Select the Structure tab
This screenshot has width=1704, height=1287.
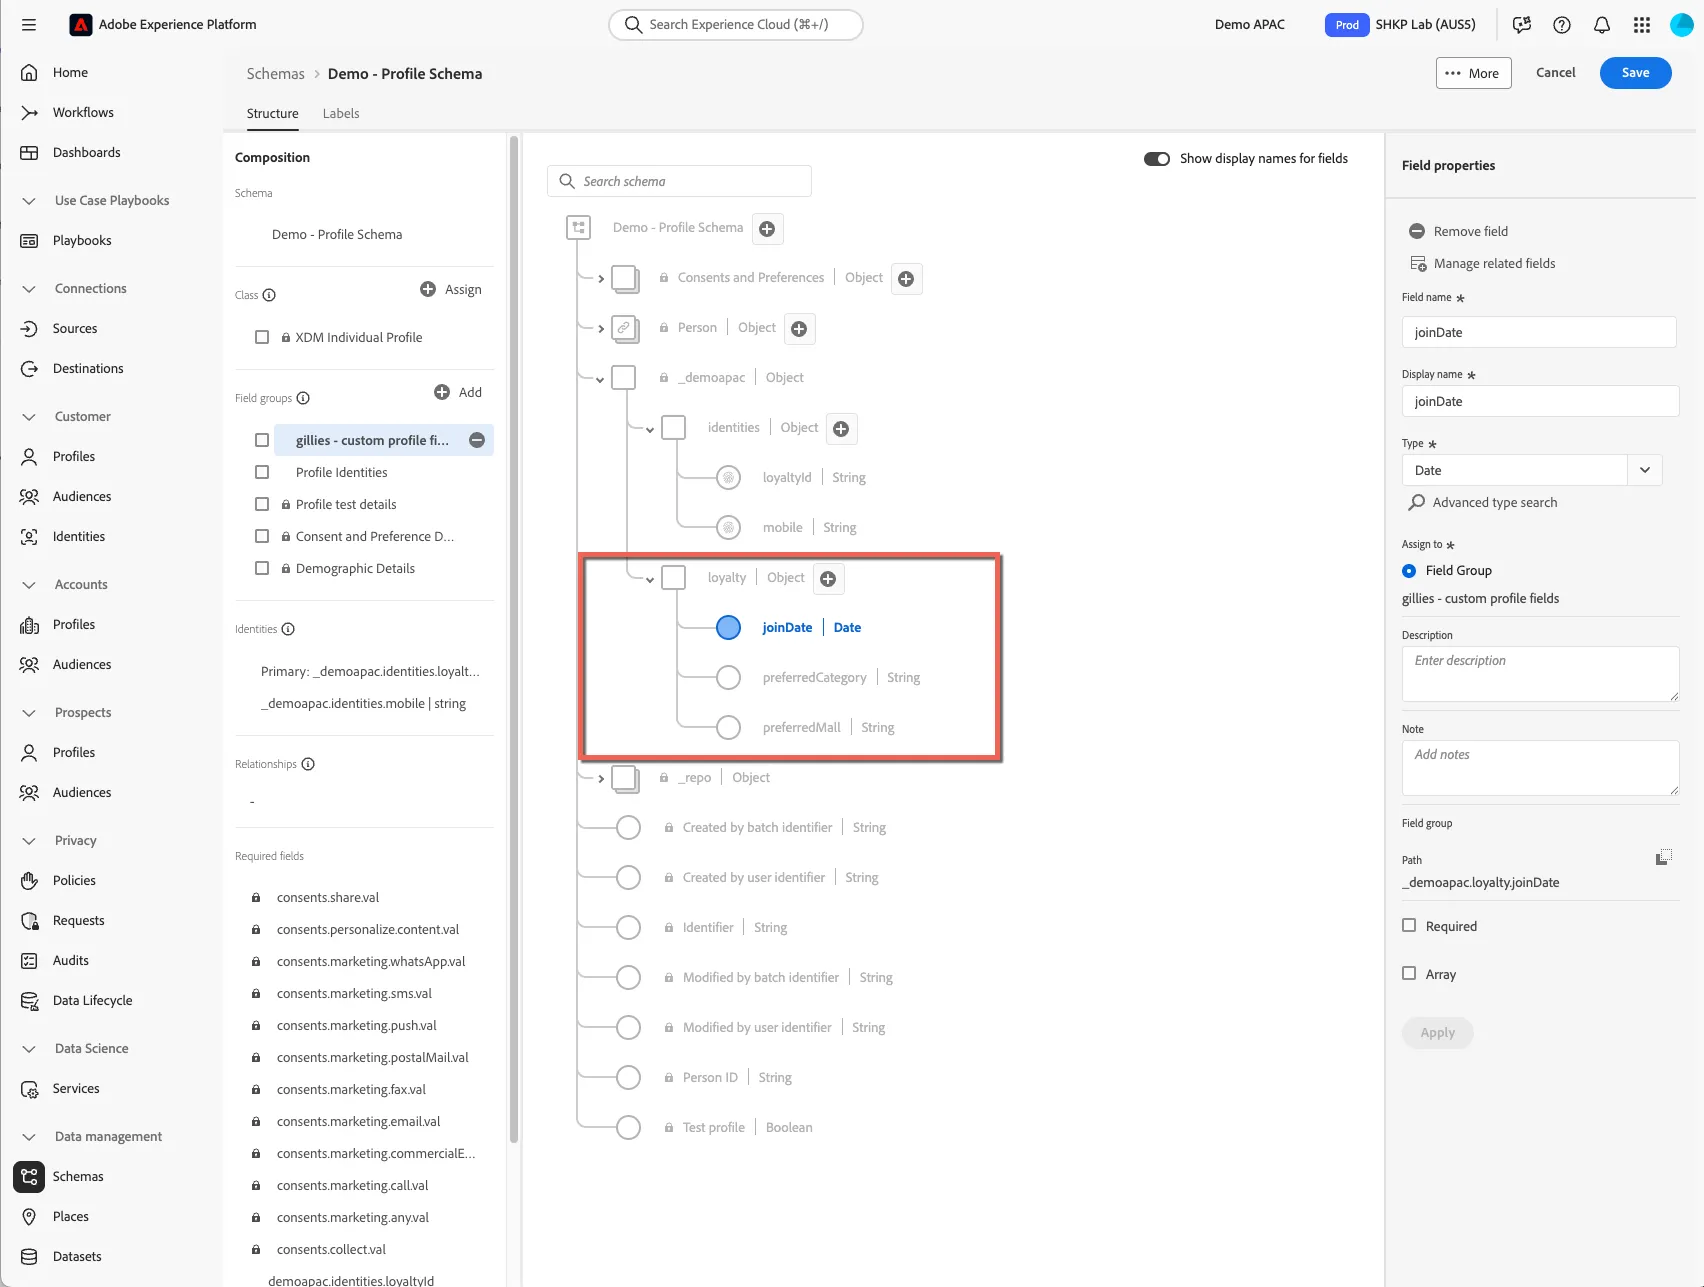(x=272, y=113)
